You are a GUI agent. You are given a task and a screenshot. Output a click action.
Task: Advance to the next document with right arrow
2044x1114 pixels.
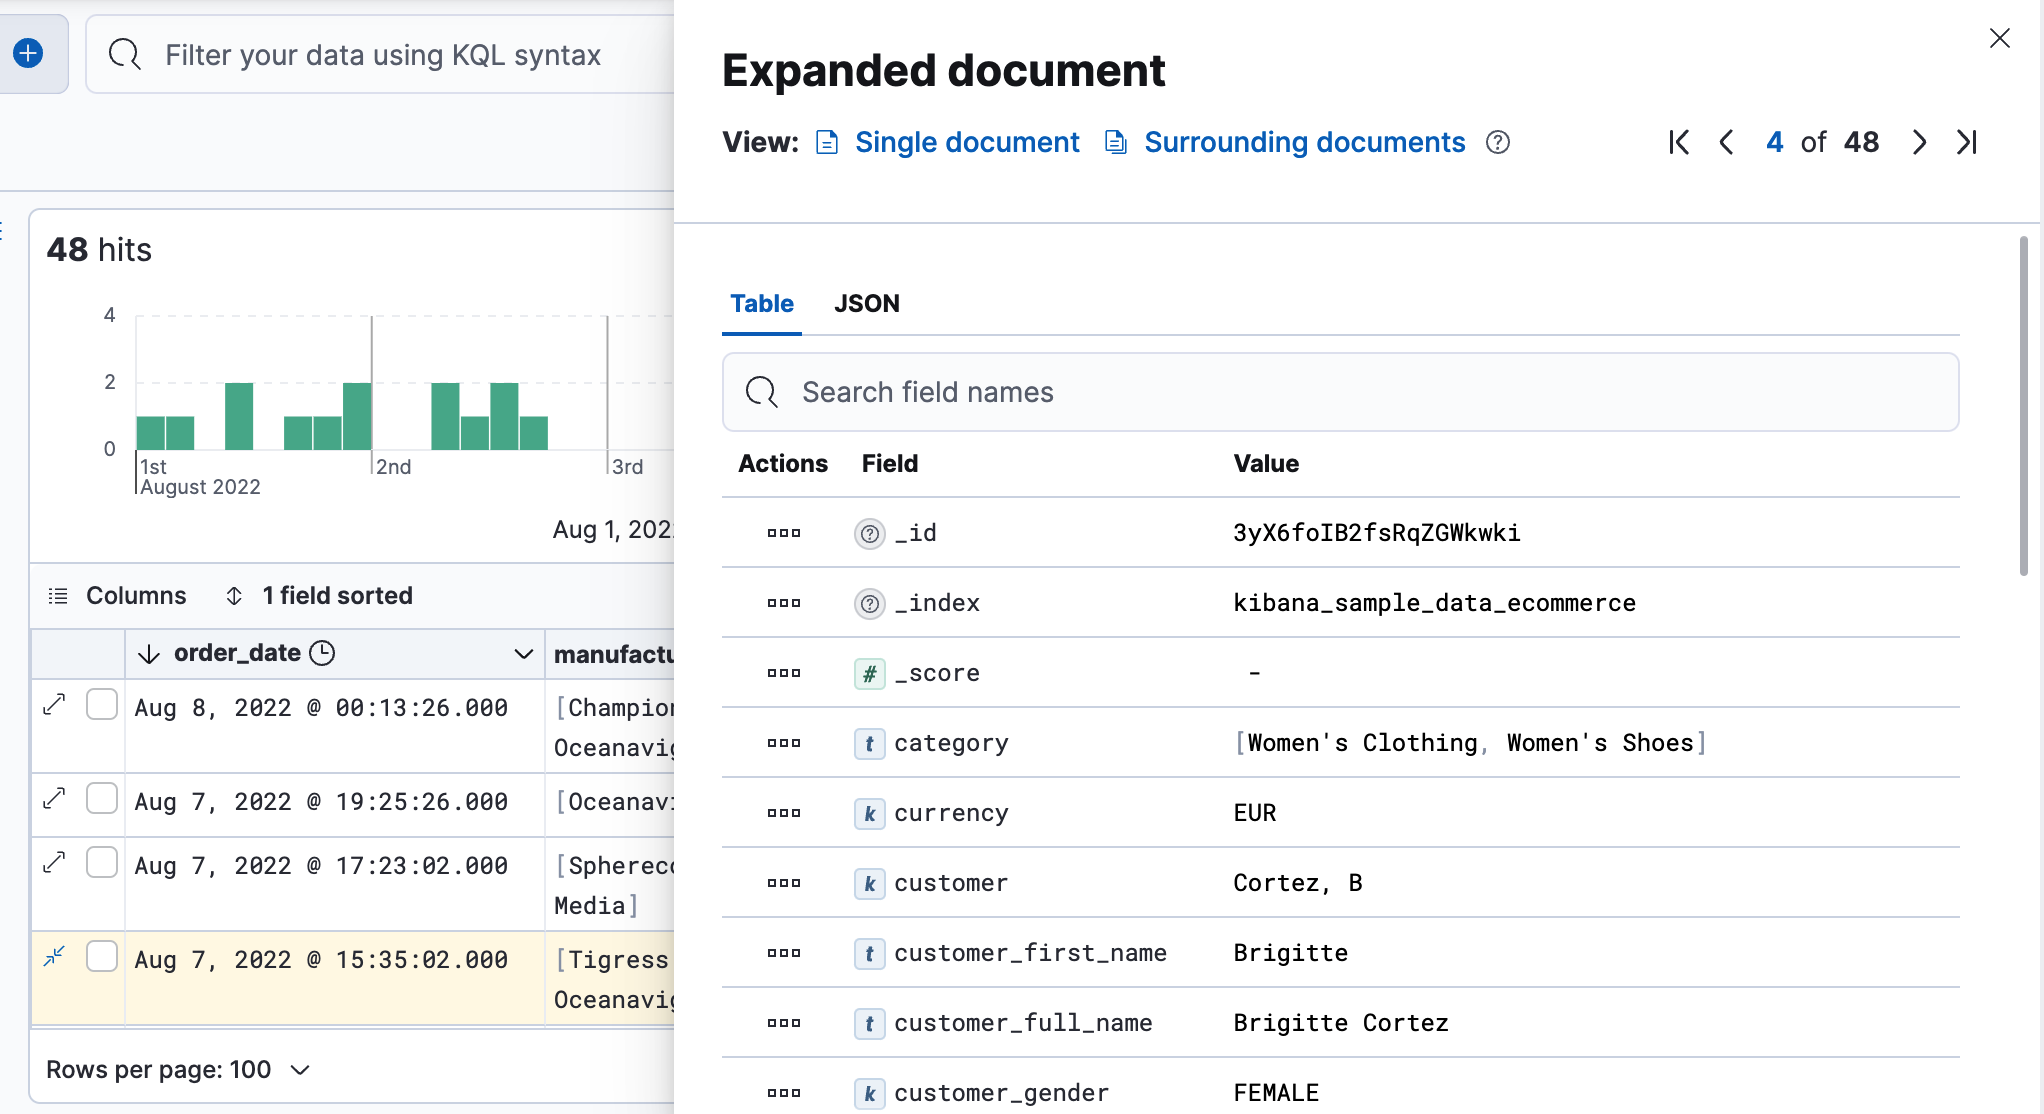pyautogui.click(x=1918, y=142)
